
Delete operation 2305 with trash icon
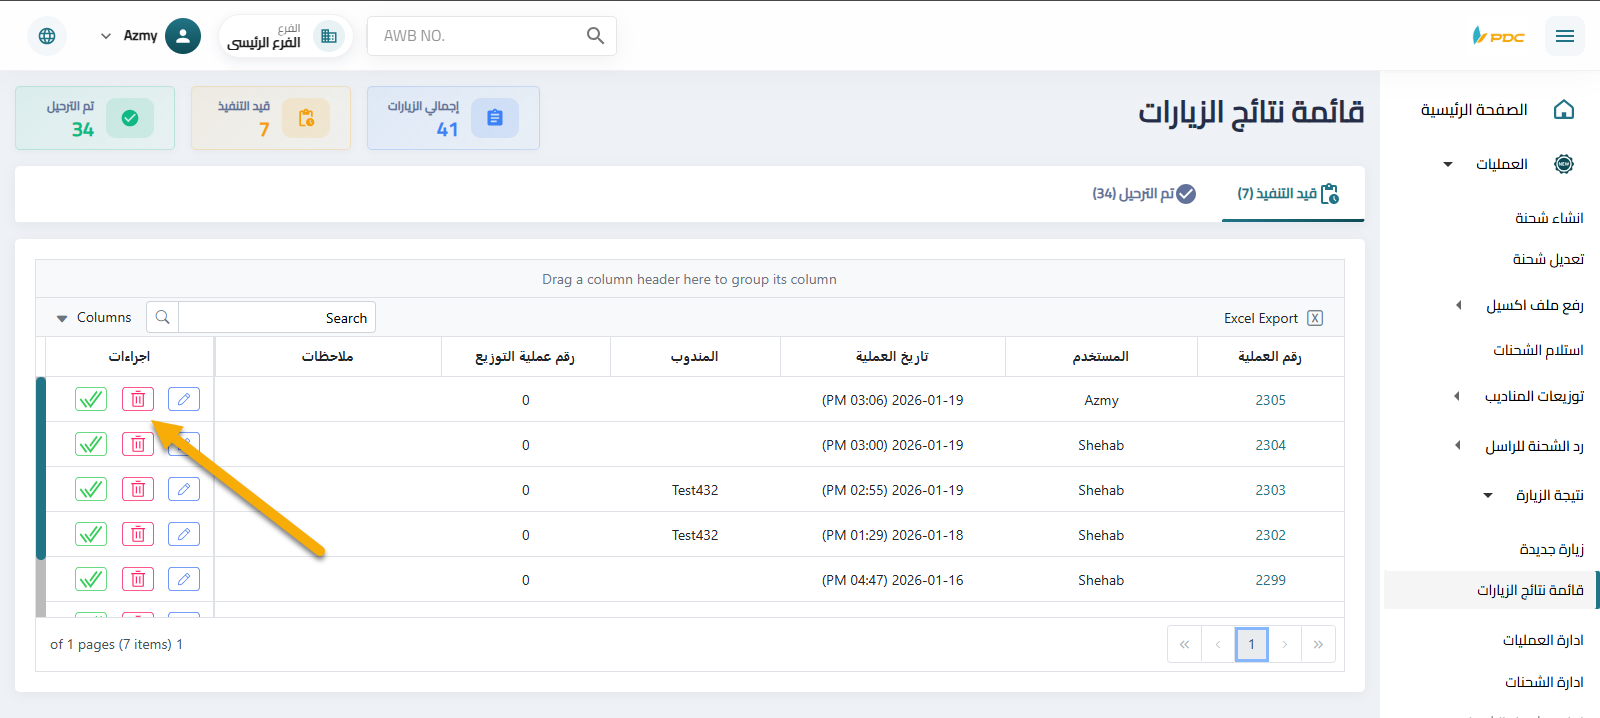pos(138,399)
